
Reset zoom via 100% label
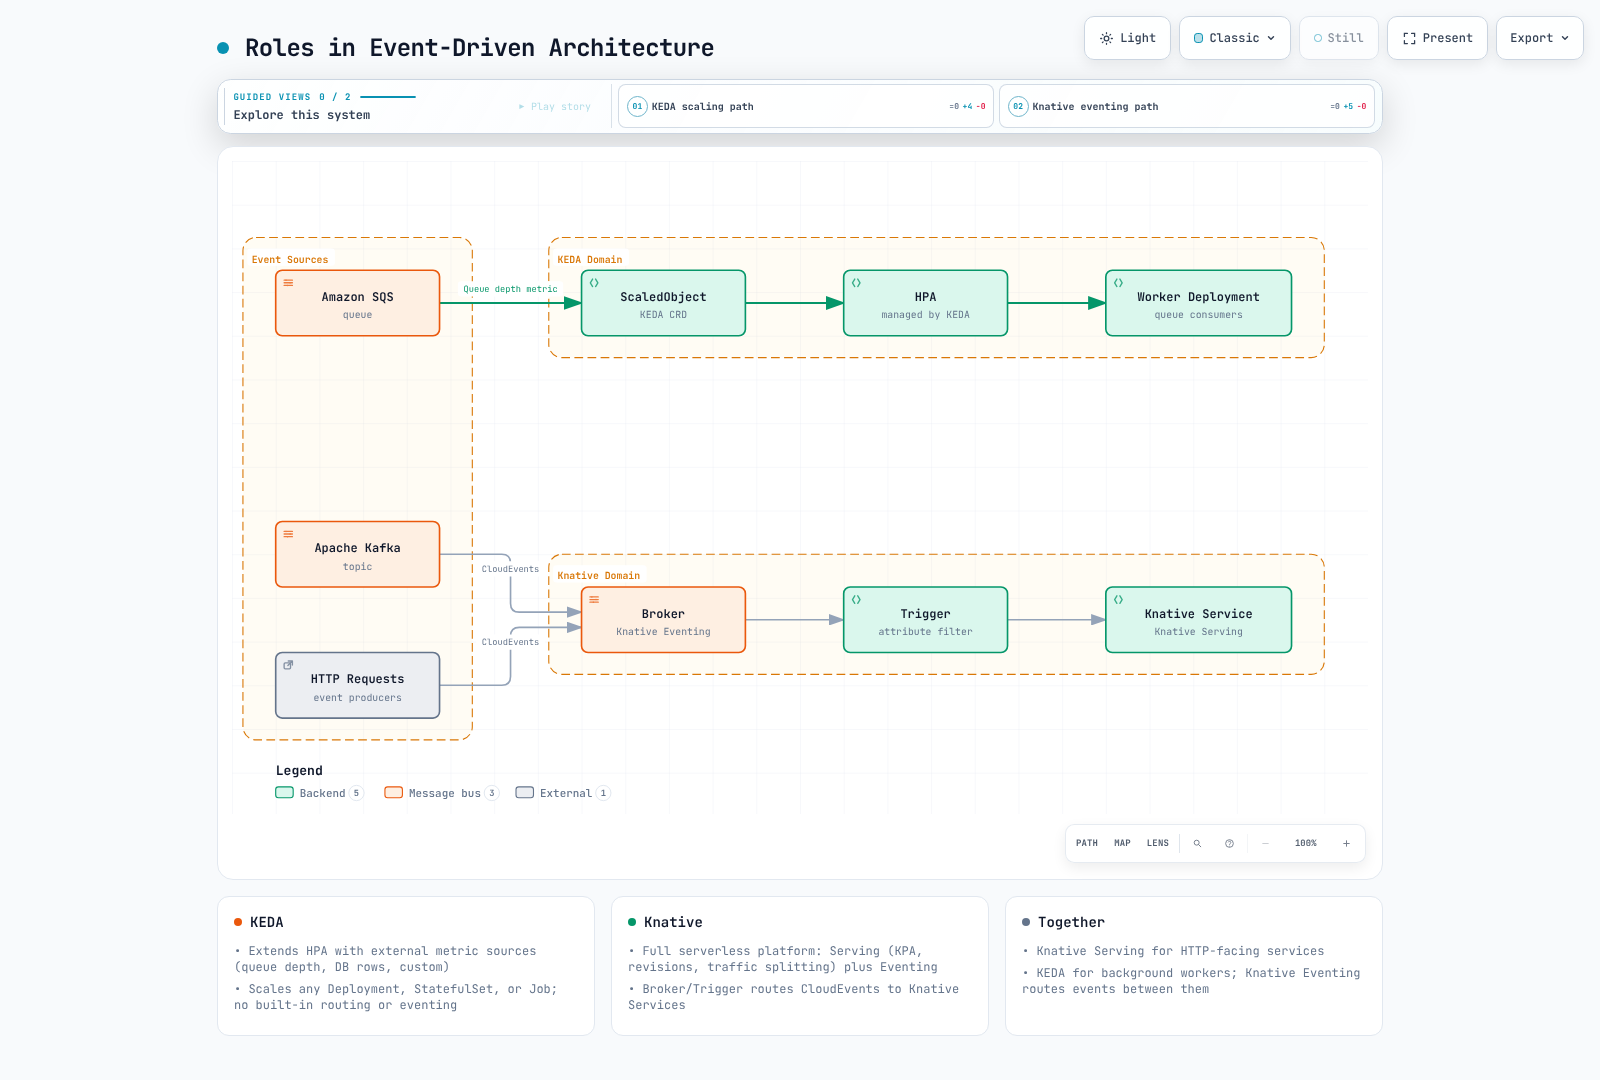(x=1306, y=843)
